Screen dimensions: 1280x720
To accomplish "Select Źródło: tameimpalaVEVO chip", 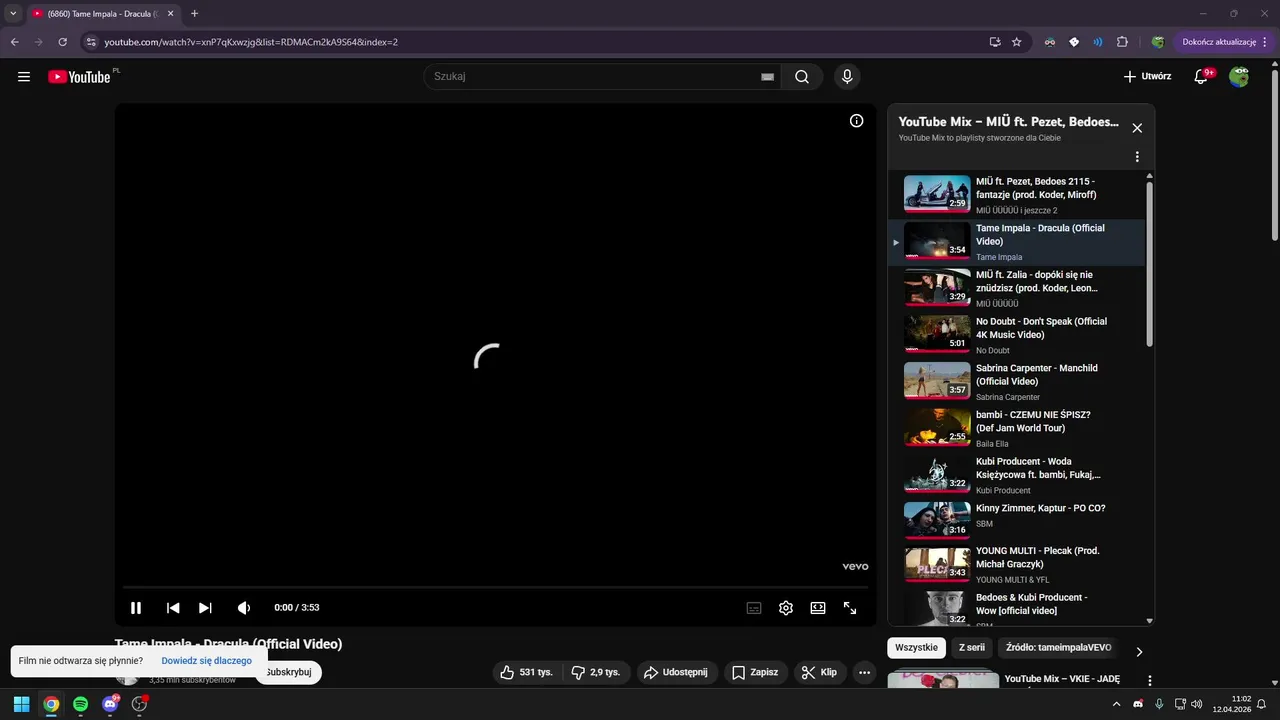I will 1058,647.
